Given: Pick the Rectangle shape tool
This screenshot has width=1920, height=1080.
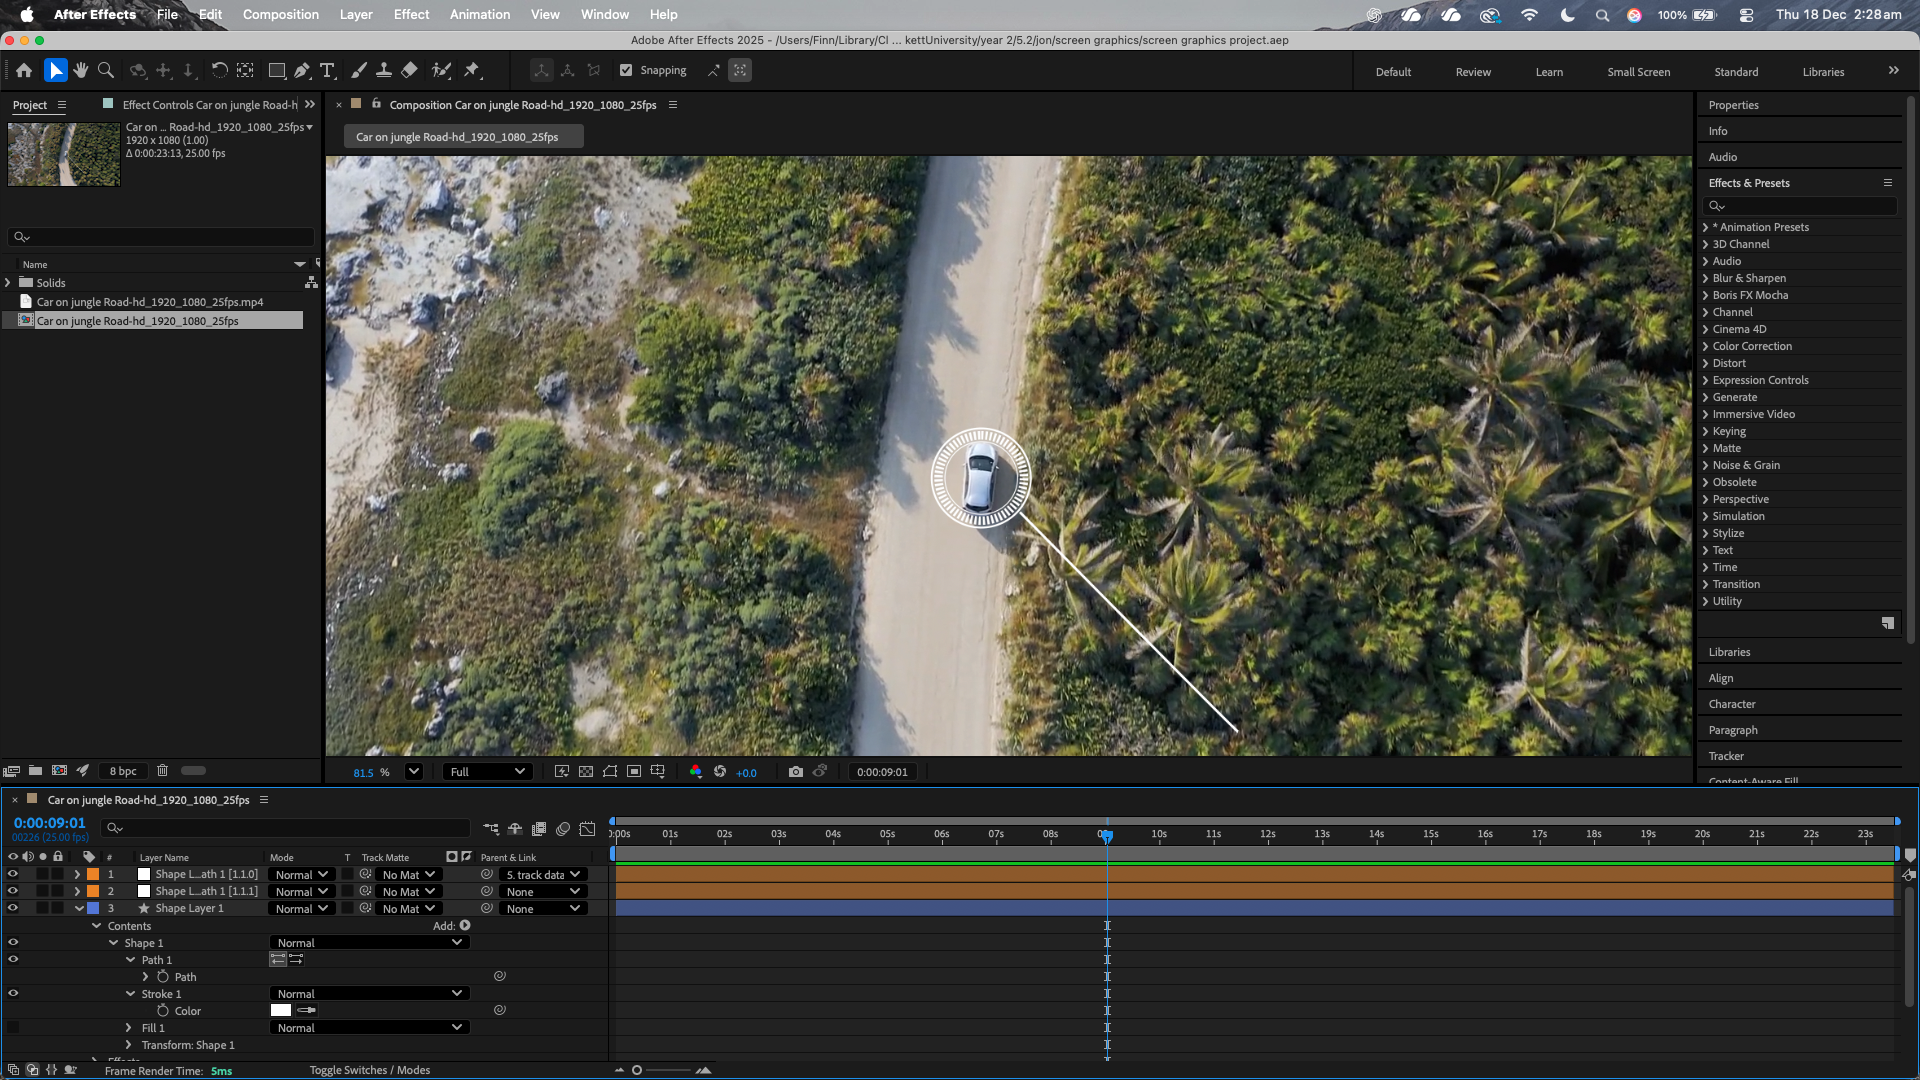Looking at the screenshot, I should coord(277,71).
